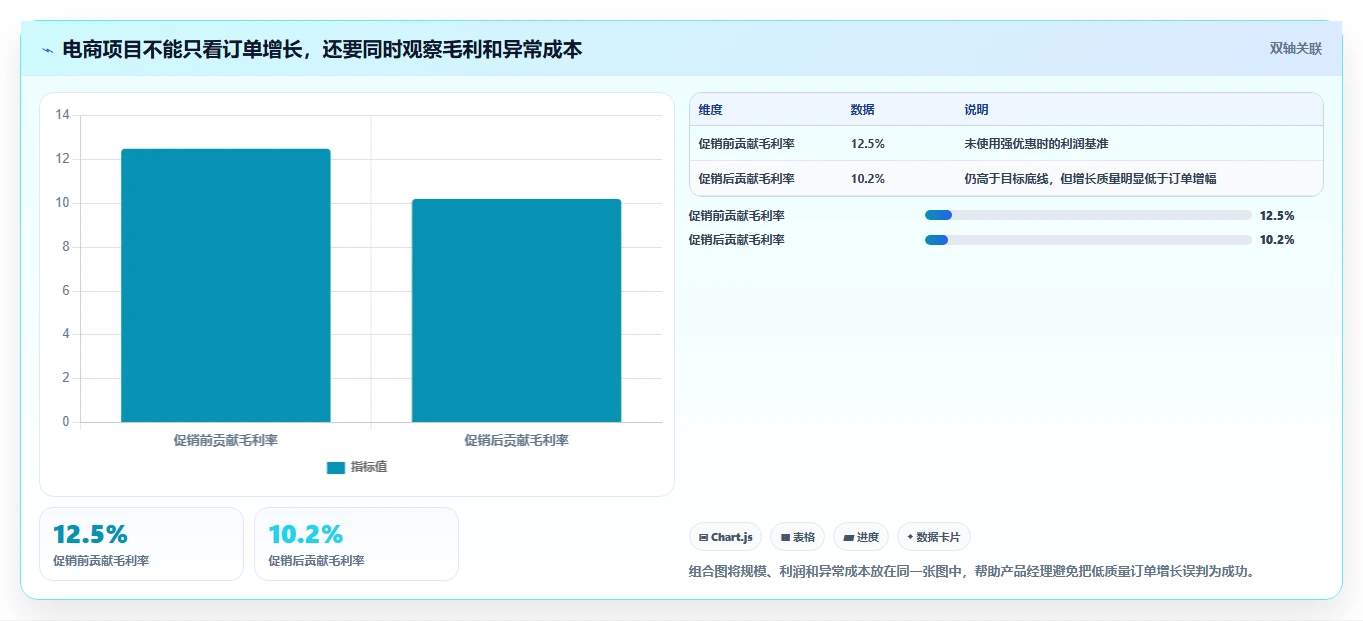Click the 促销后贡献毛利率 chart bar
Screen dimensions: 1363x621
pos(516,311)
